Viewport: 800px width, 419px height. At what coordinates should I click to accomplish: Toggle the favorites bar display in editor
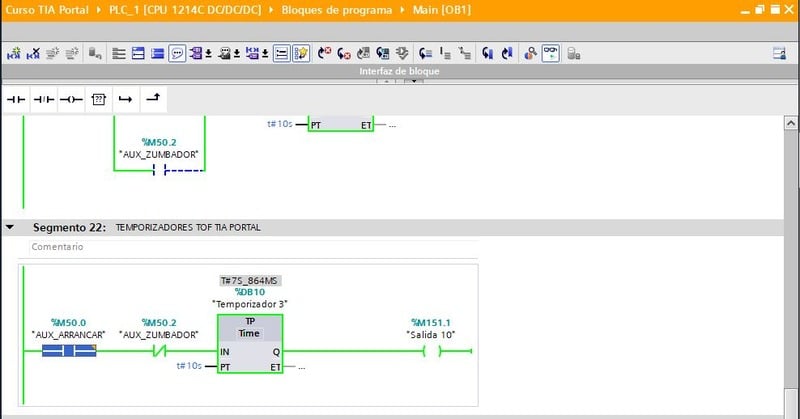pos(300,53)
